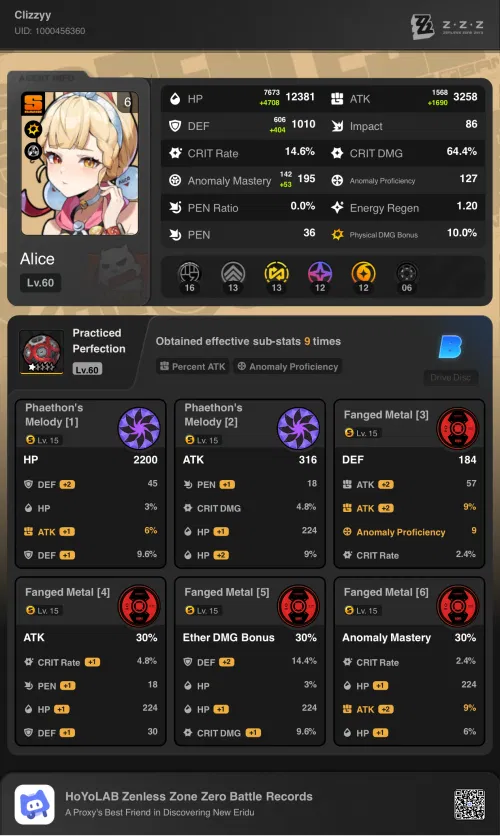This screenshot has height=836, width=500.
Task: Click the Lv.60 level badge under Alice
Action: pos(41,283)
